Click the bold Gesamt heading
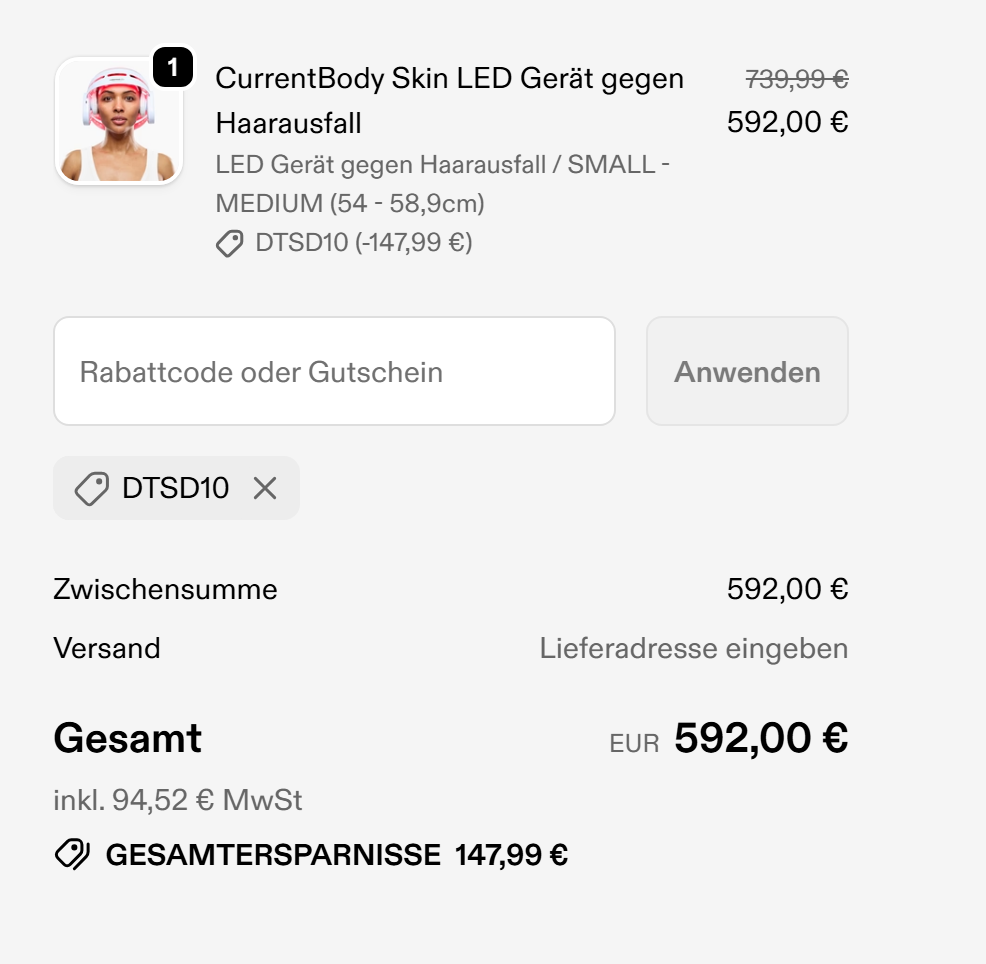 click(x=127, y=739)
